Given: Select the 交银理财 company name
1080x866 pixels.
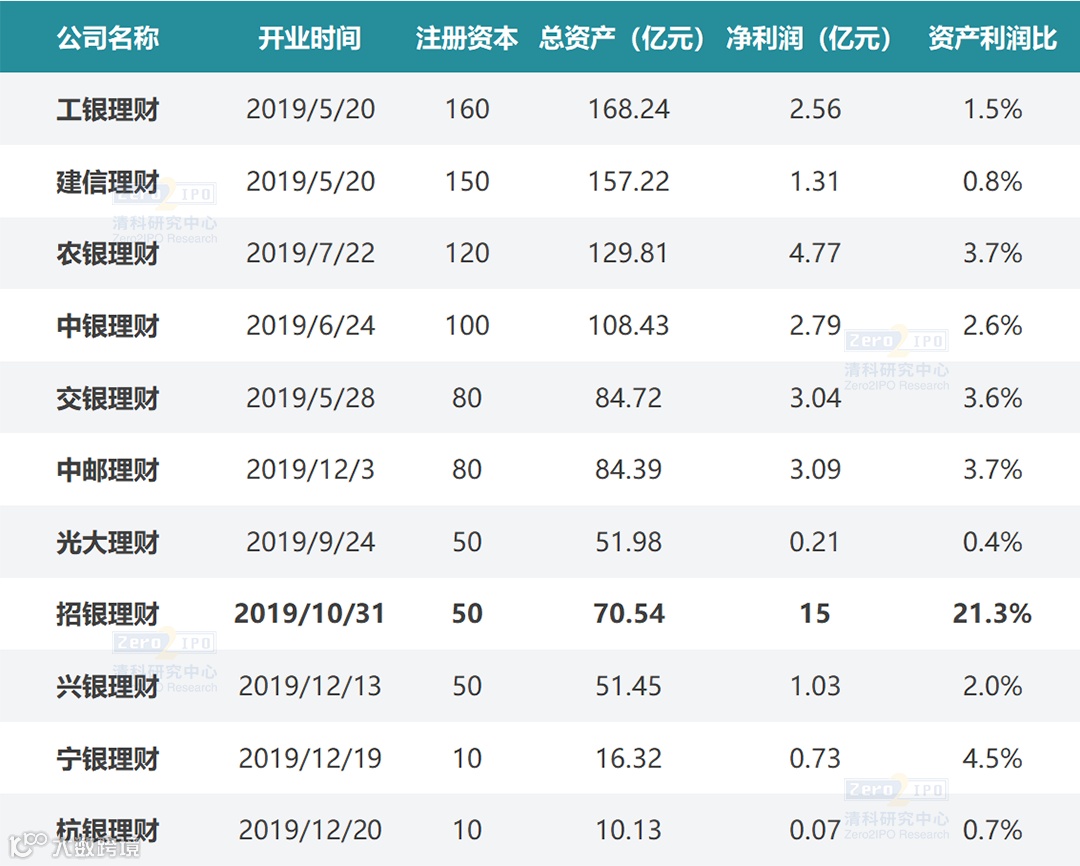Looking at the screenshot, I should coord(107,398).
